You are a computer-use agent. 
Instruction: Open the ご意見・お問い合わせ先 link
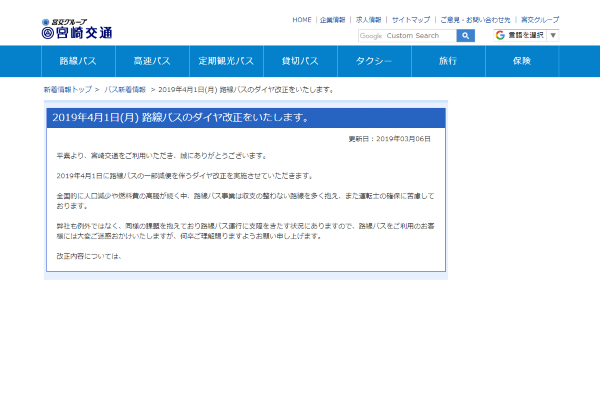[x=475, y=20]
